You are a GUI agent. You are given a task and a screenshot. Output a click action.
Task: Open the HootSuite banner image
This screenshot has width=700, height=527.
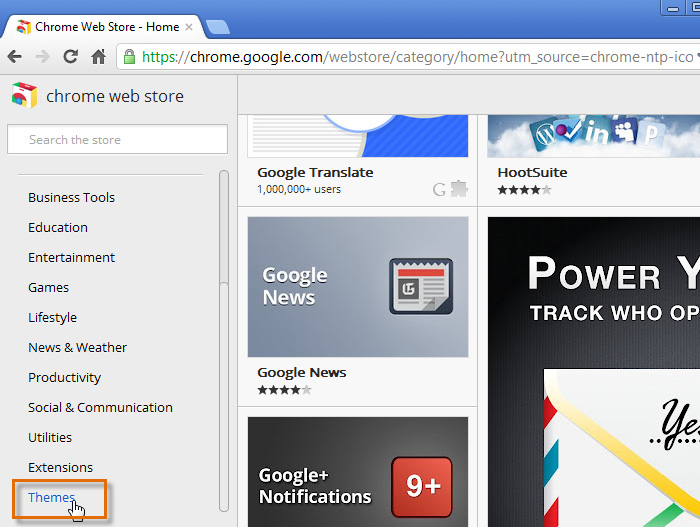(594, 136)
